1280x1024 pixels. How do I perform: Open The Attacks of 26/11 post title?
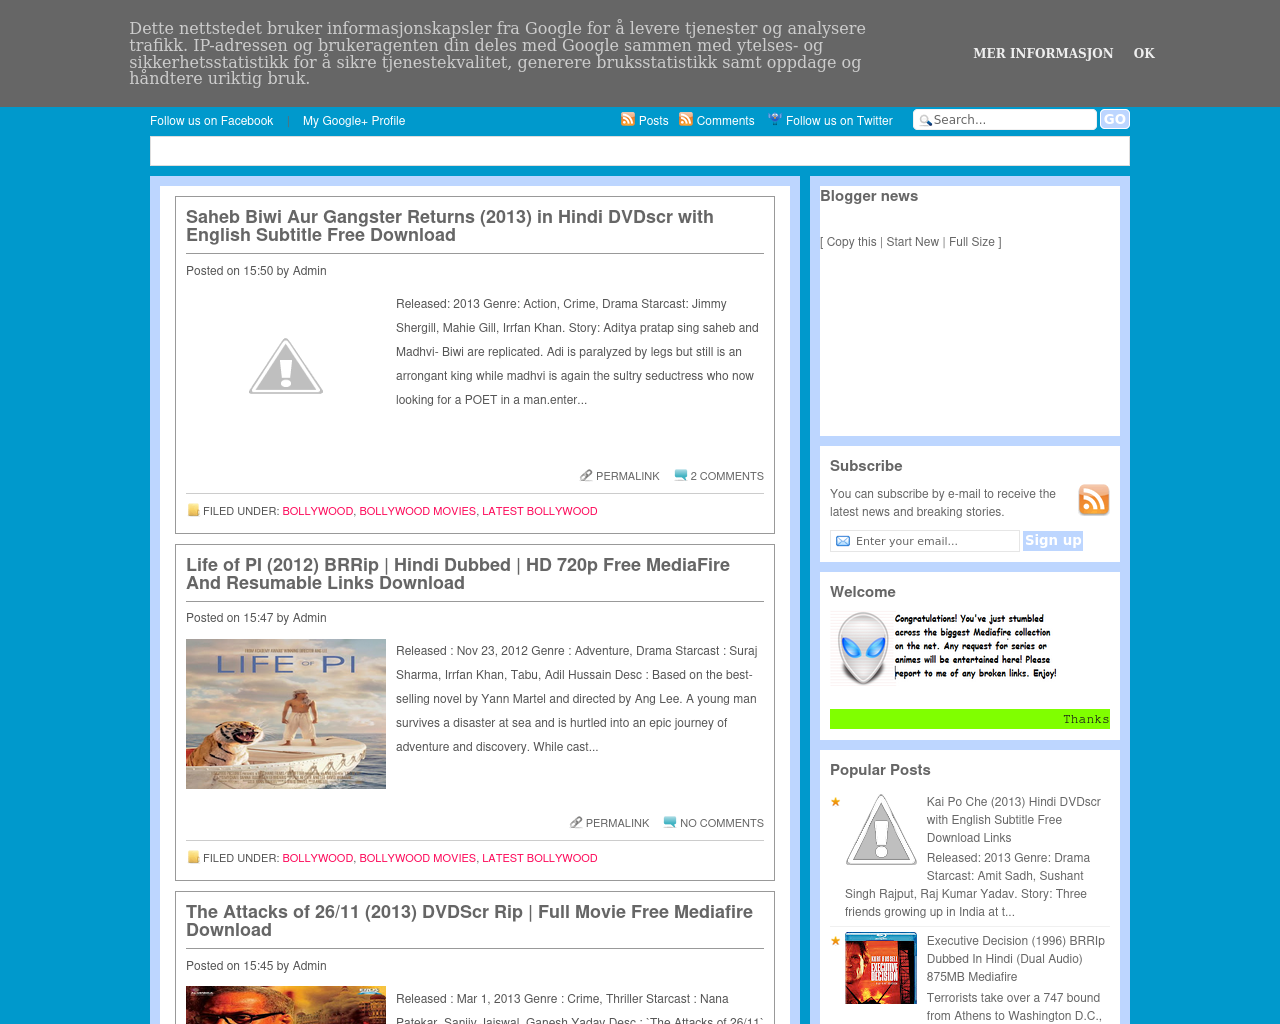[x=469, y=921]
